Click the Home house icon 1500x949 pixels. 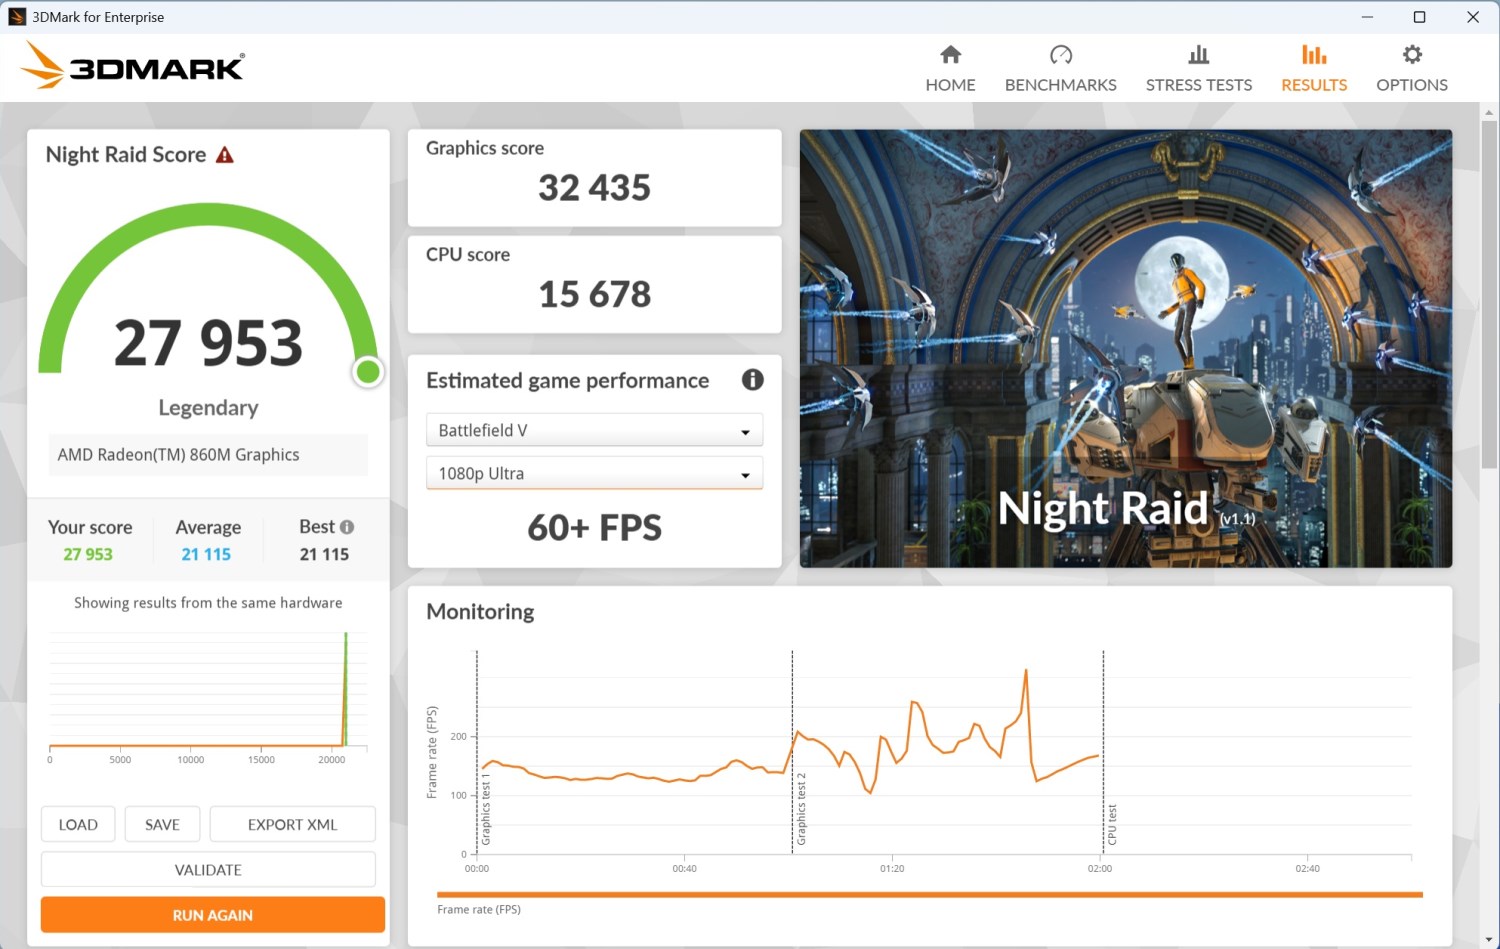[950, 55]
